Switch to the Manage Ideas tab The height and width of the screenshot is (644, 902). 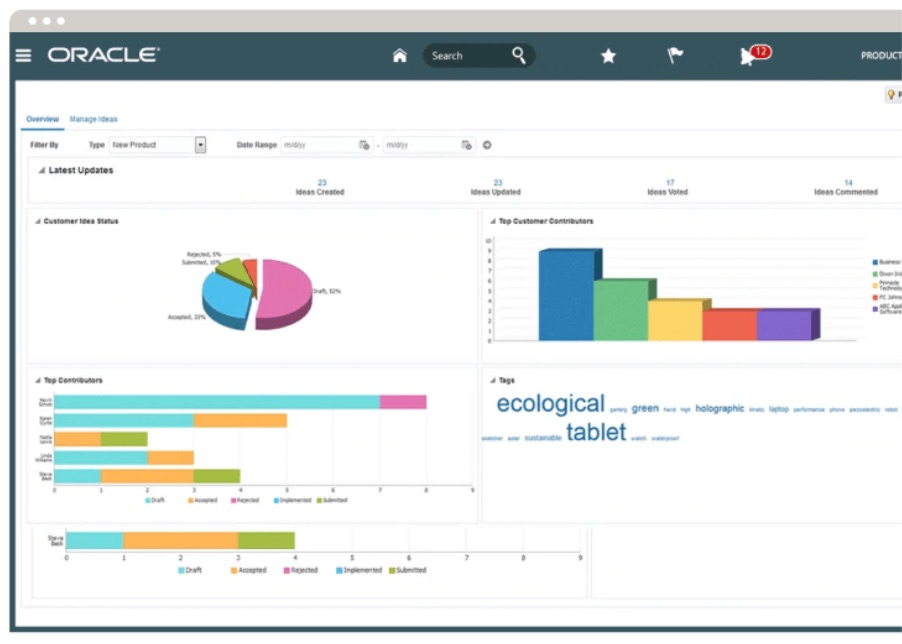click(93, 119)
